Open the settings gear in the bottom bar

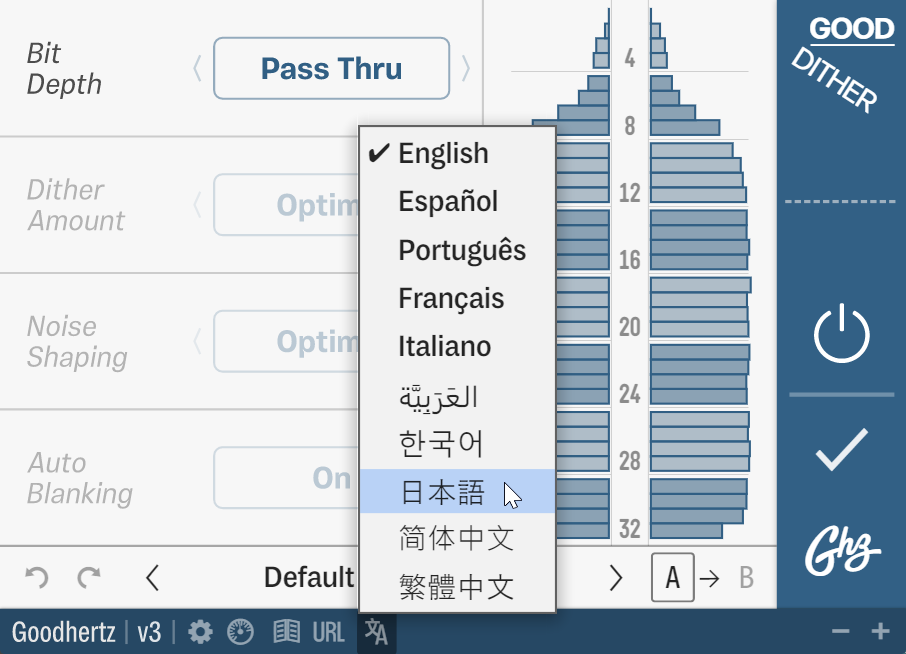coord(200,632)
